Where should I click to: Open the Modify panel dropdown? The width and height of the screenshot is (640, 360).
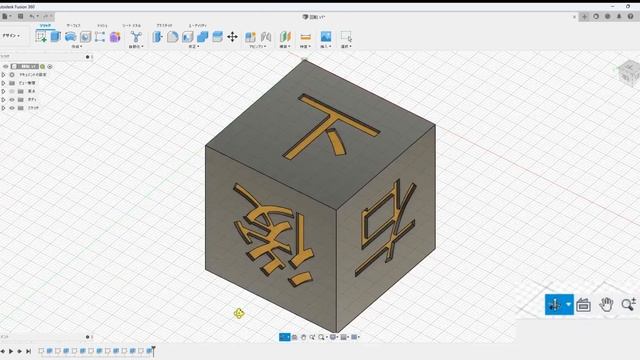[x=194, y=47]
